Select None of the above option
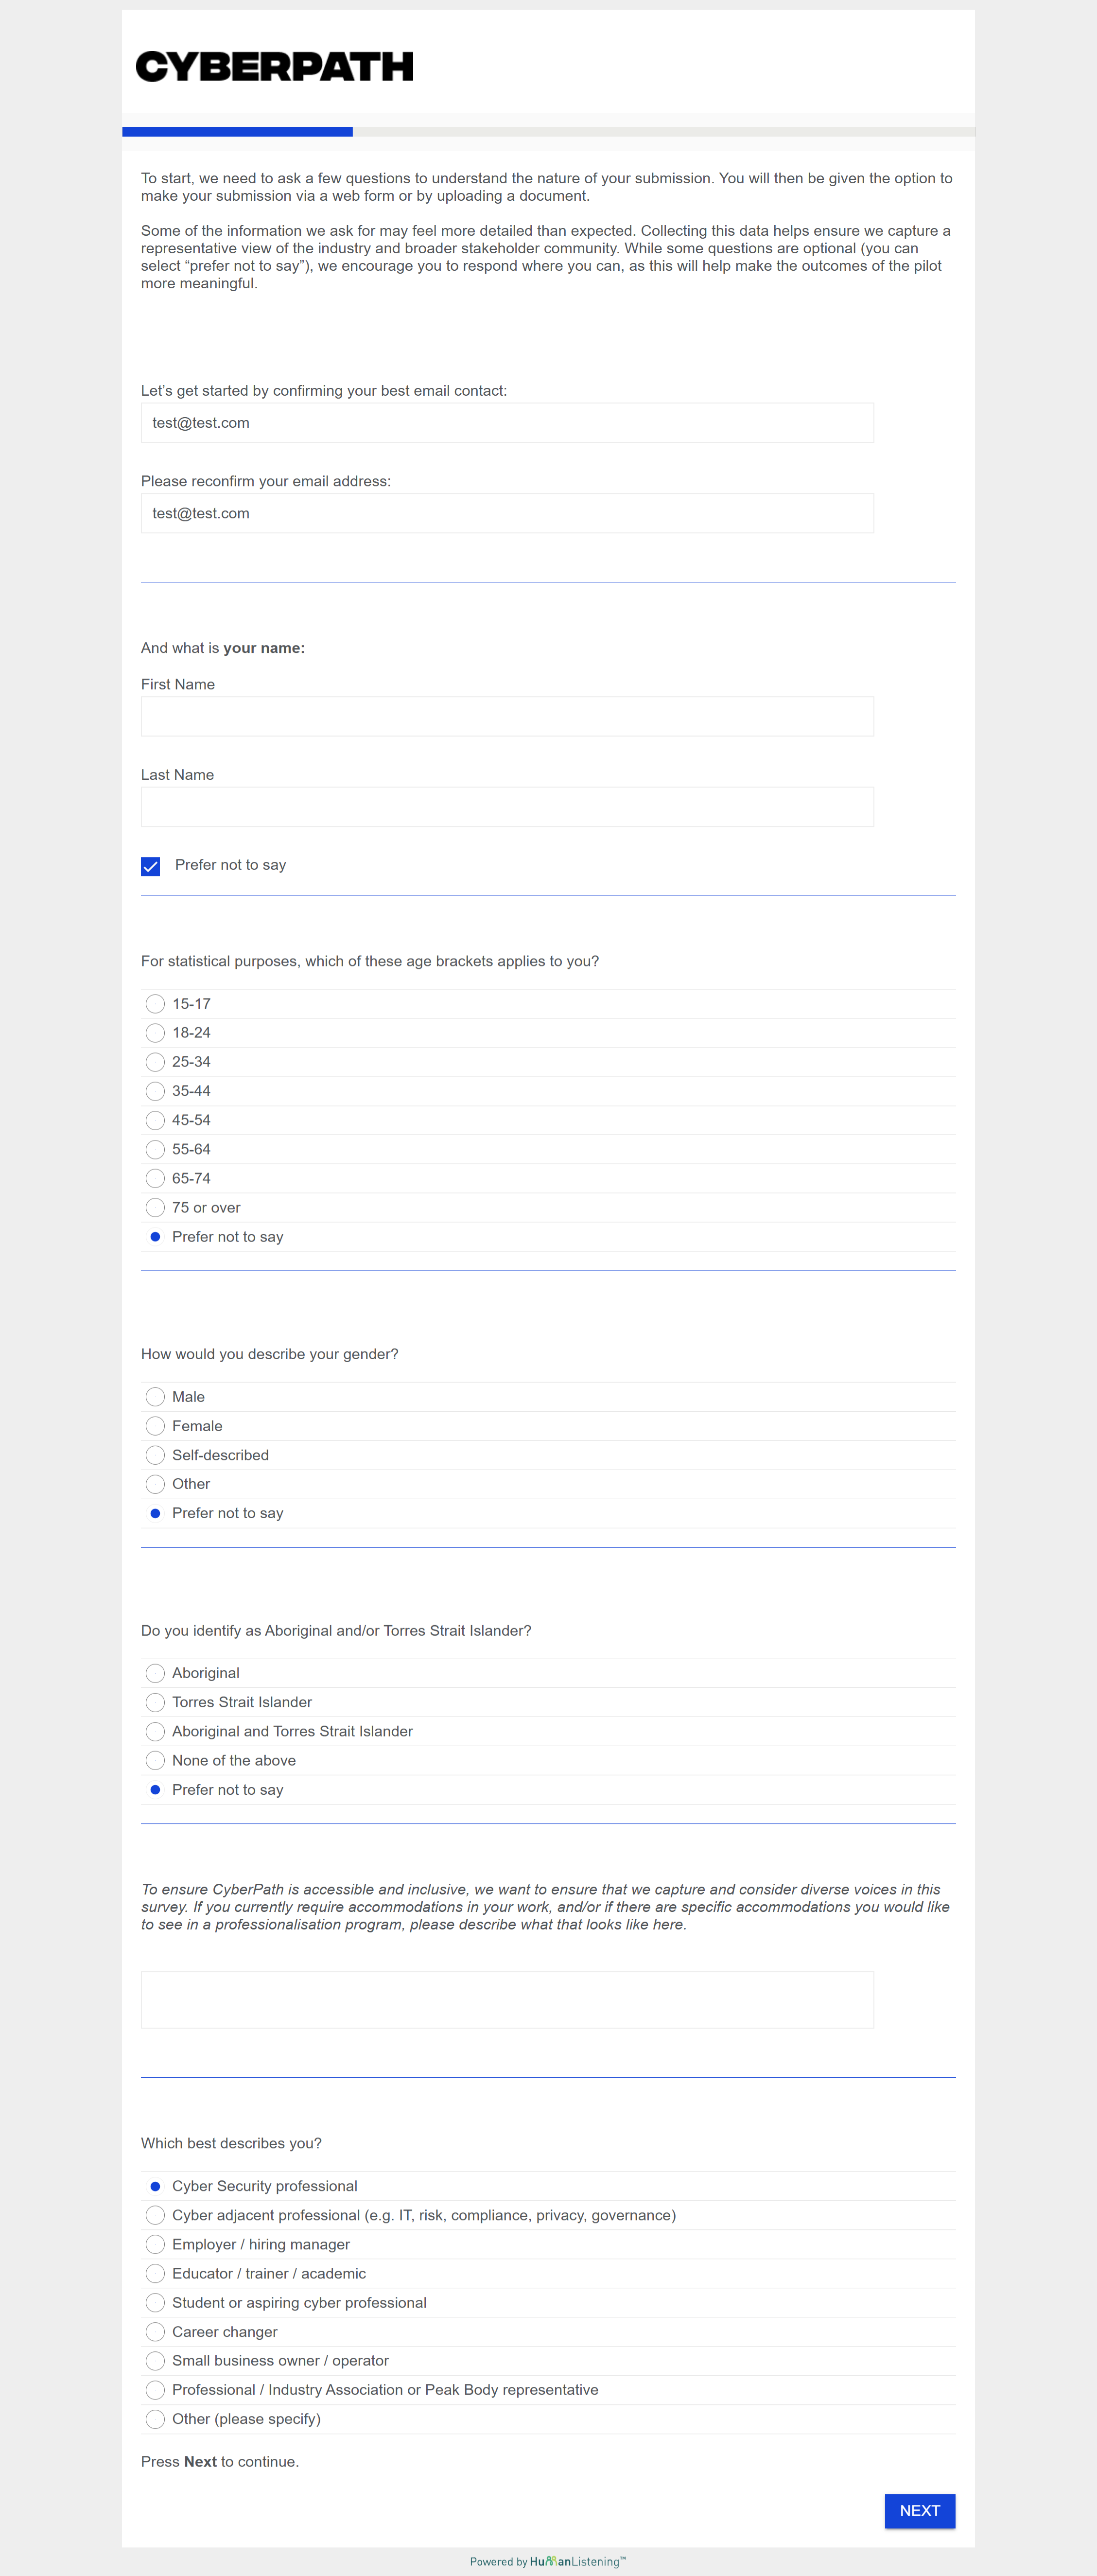 pos(155,1760)
